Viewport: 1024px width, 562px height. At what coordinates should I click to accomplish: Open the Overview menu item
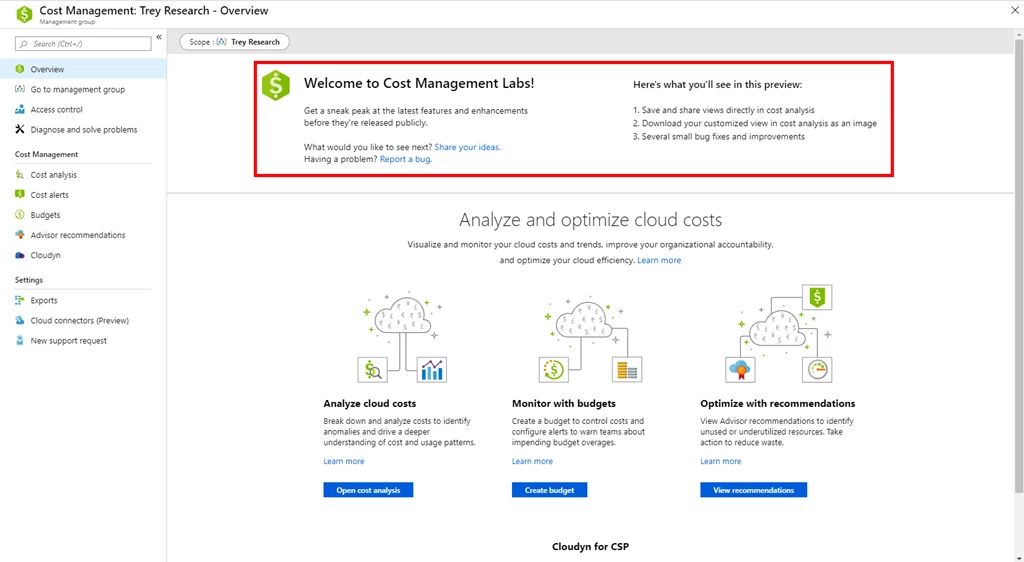pyautogui.click(x=83, y=69)
